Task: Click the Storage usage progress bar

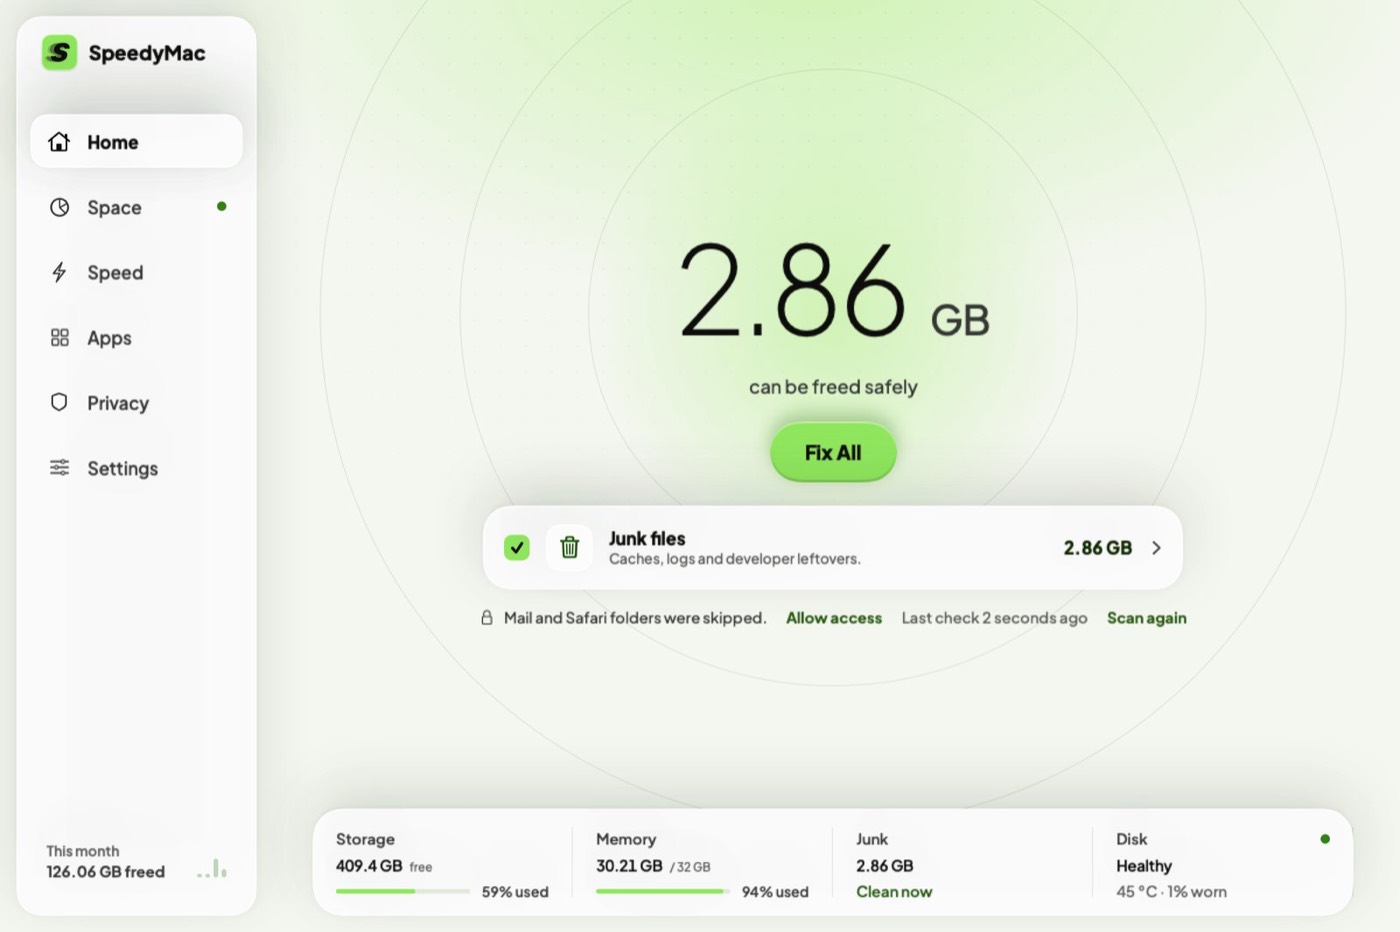Action: (x=403, y=891)
